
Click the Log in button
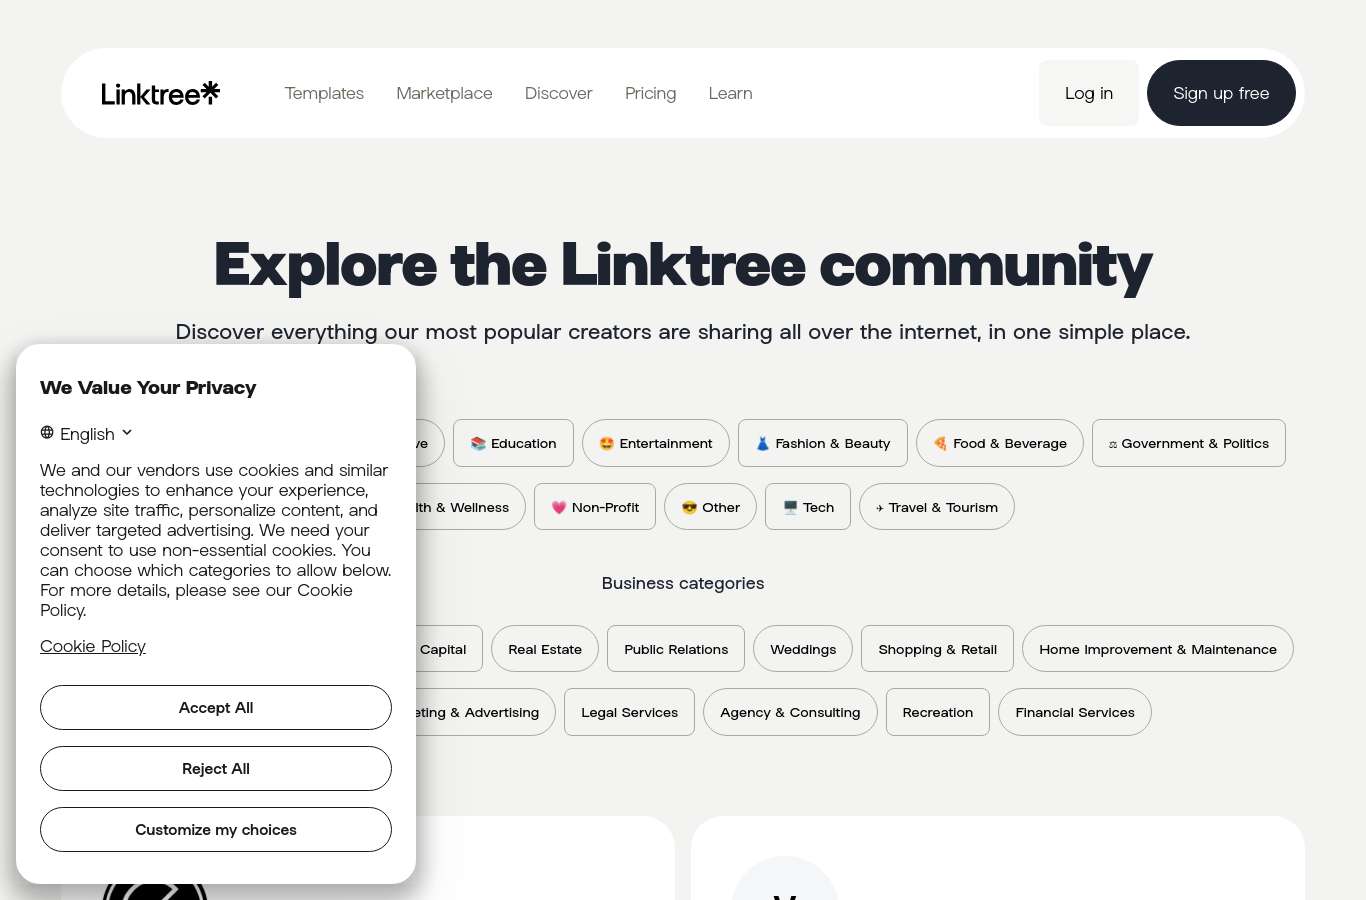pos(1089,93)
